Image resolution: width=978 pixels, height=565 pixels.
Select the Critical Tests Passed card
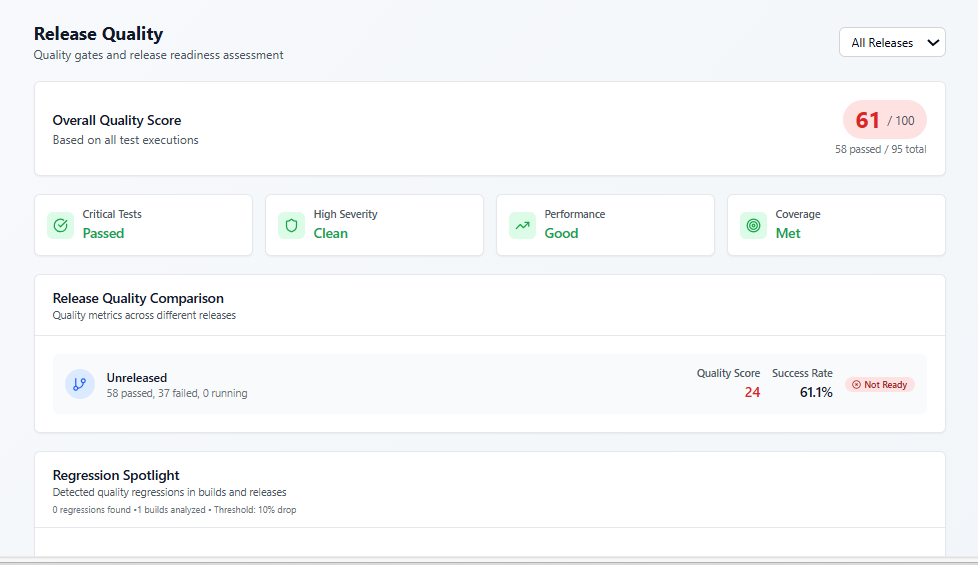(144, 225)
